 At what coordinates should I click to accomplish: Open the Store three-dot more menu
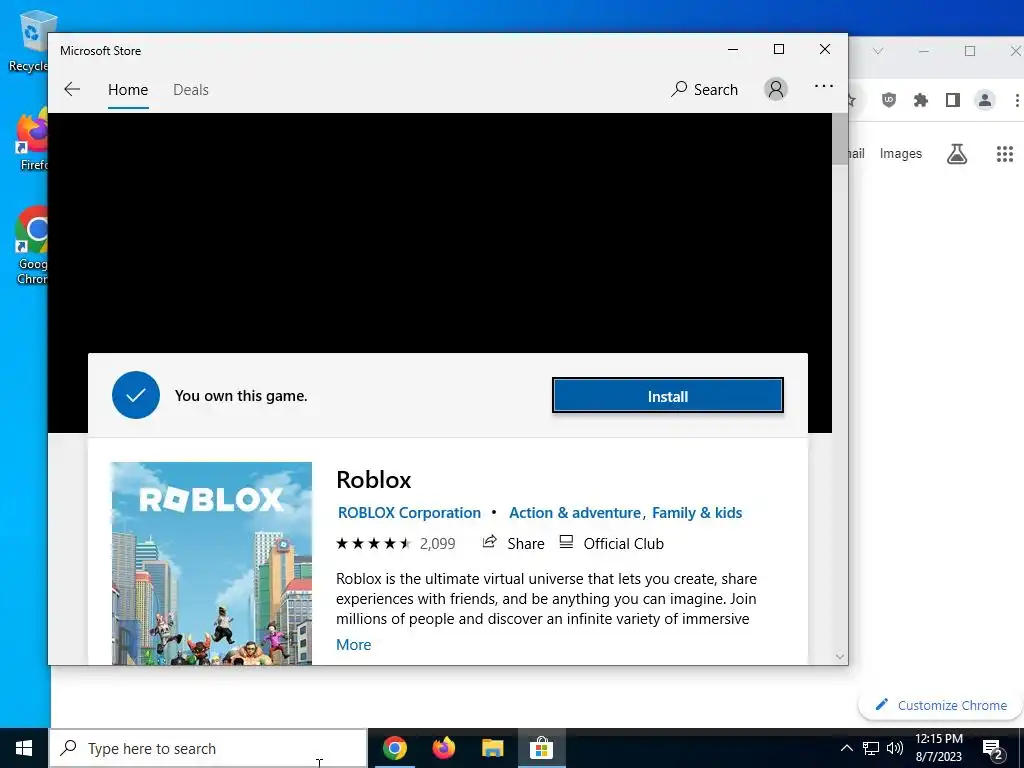click(x=824, y=86)
